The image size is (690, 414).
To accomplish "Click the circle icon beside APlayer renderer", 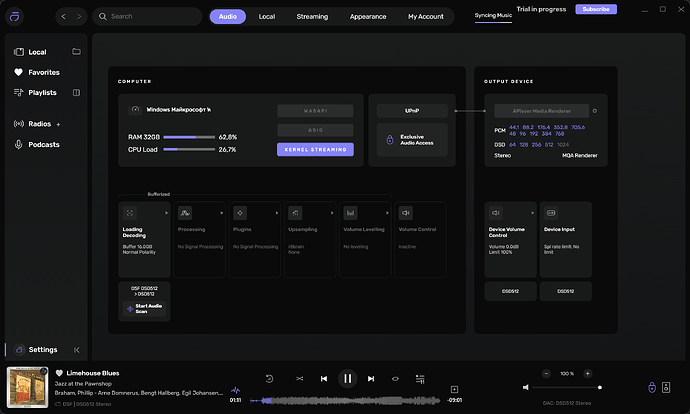I will click(595, 111).
